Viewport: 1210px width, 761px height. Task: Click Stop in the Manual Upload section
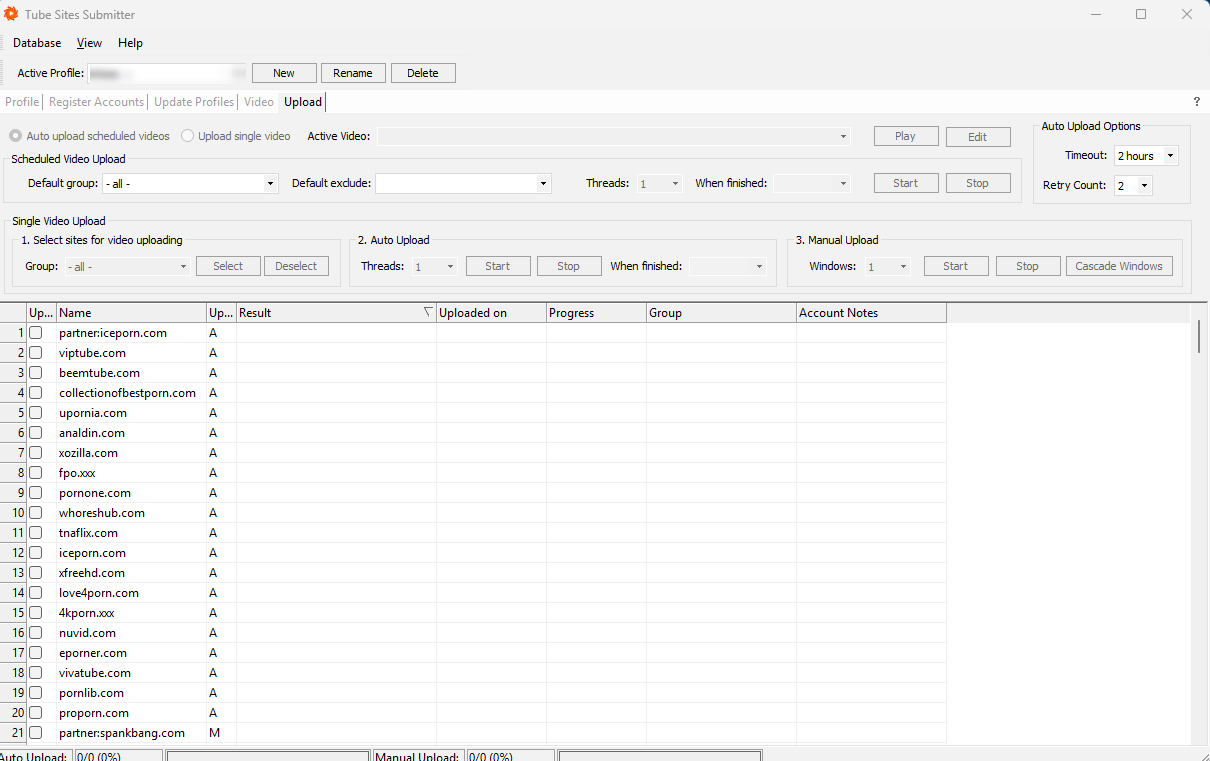pyautogui.click(x=1028, y=266)
